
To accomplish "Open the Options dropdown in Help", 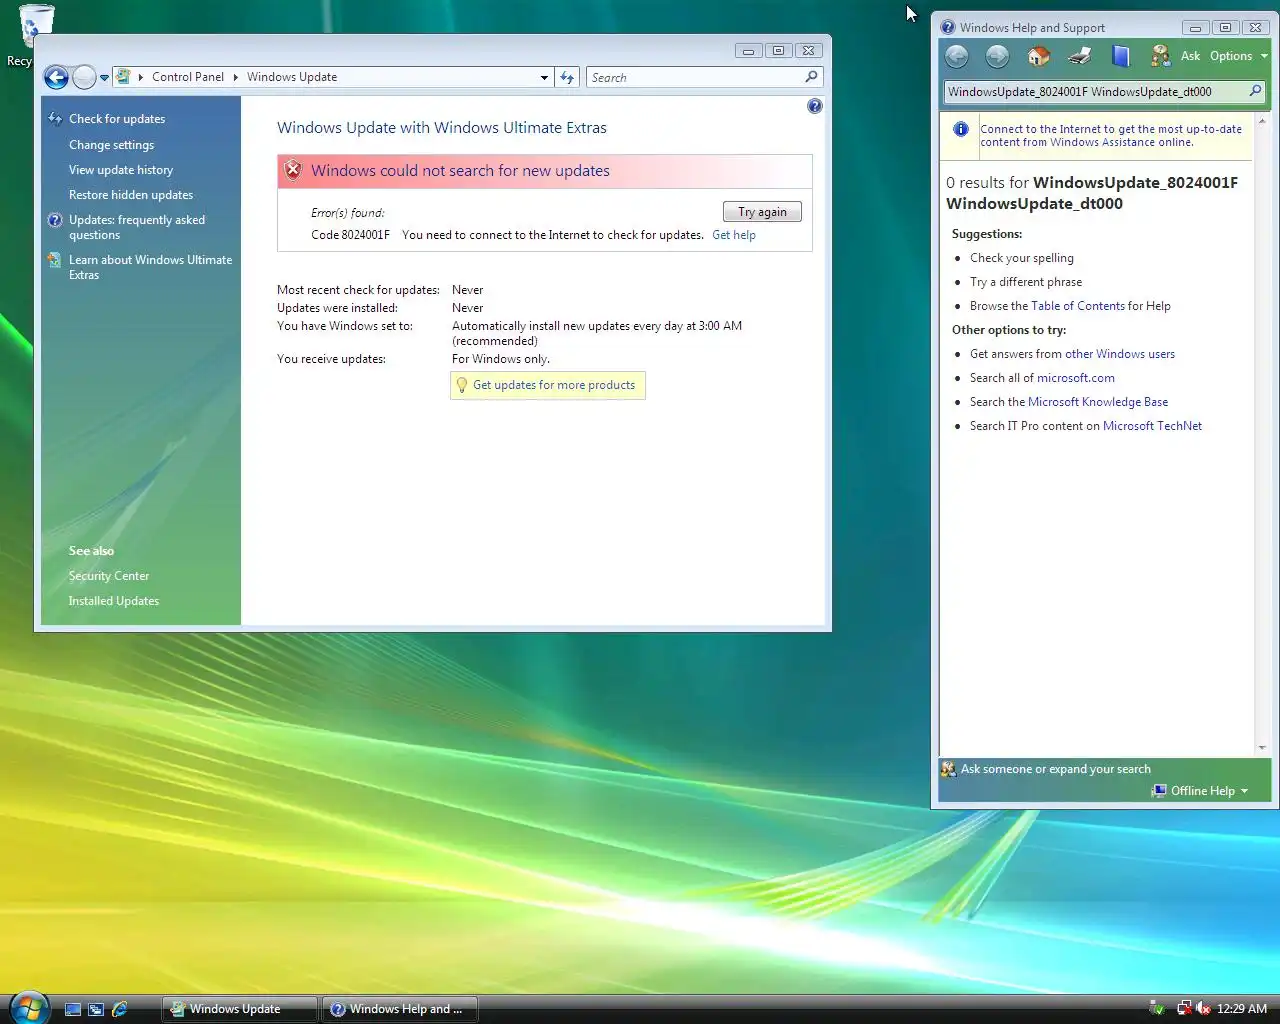I will (x=1238, y=56).
